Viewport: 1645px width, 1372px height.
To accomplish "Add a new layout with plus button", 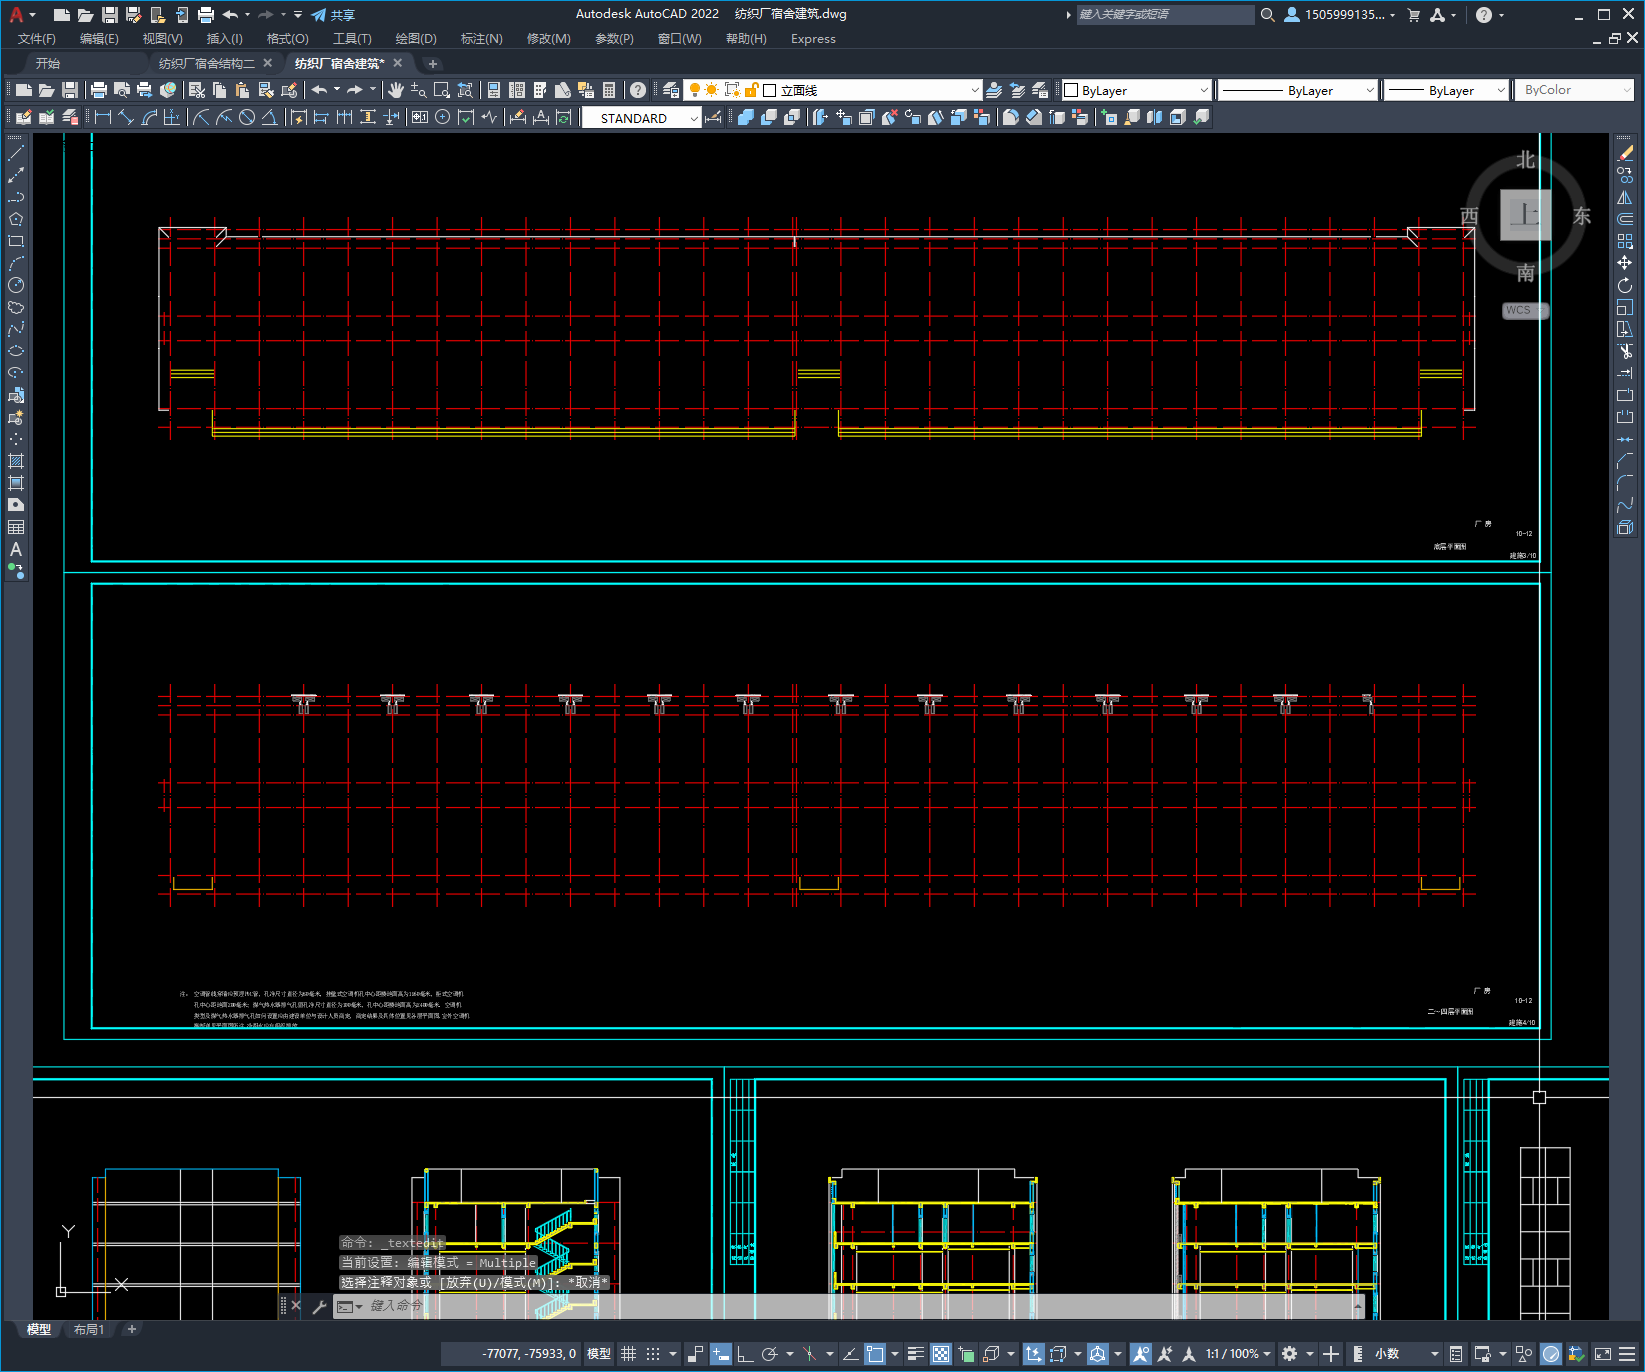I will tap(132, 1329).
